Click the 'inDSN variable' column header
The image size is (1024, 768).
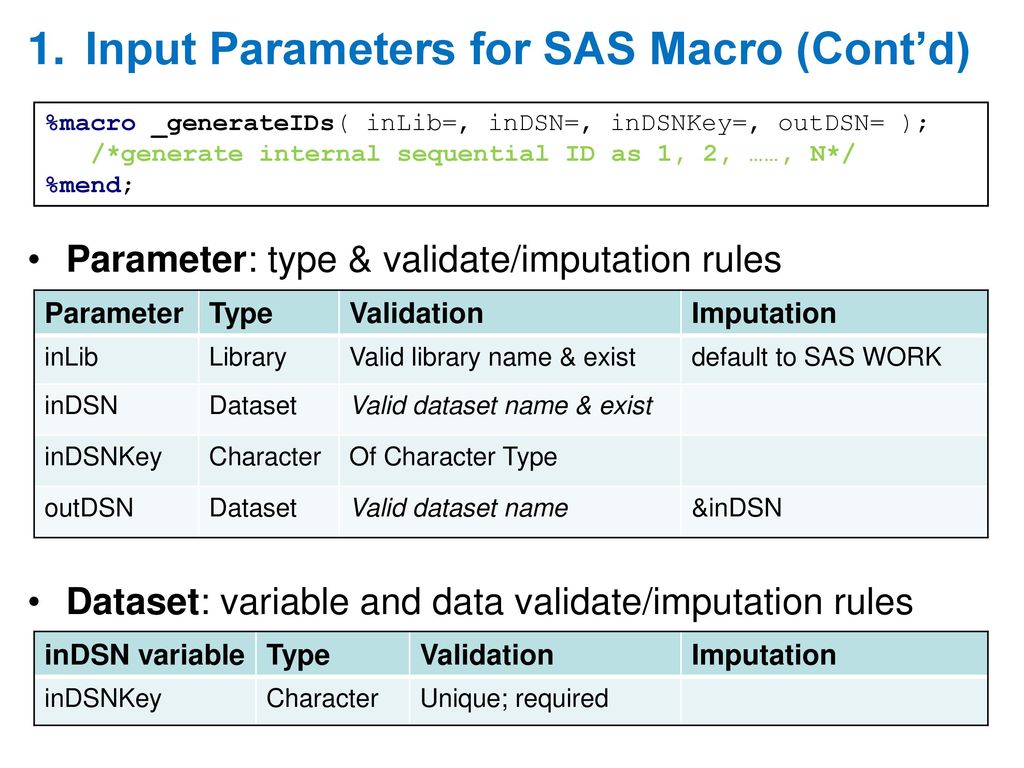coord(144,655)
